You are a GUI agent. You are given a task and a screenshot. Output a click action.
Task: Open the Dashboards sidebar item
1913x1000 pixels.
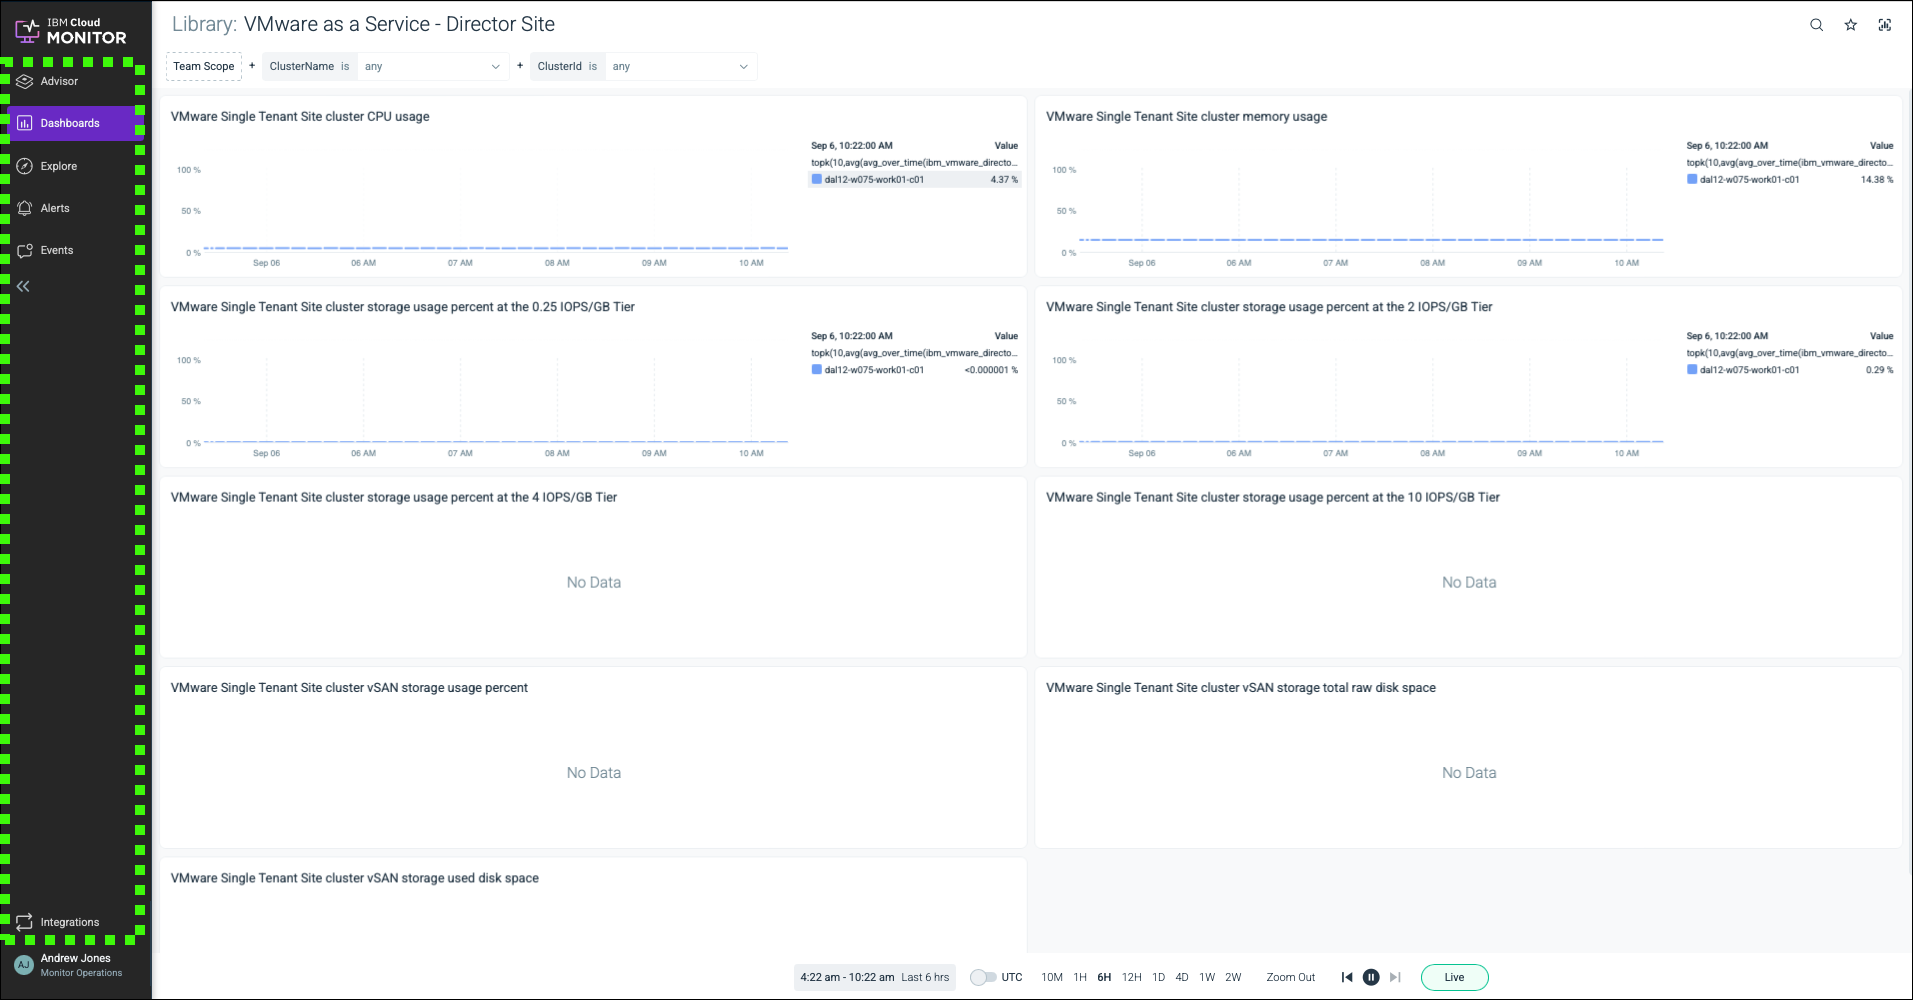pos(76,123)
